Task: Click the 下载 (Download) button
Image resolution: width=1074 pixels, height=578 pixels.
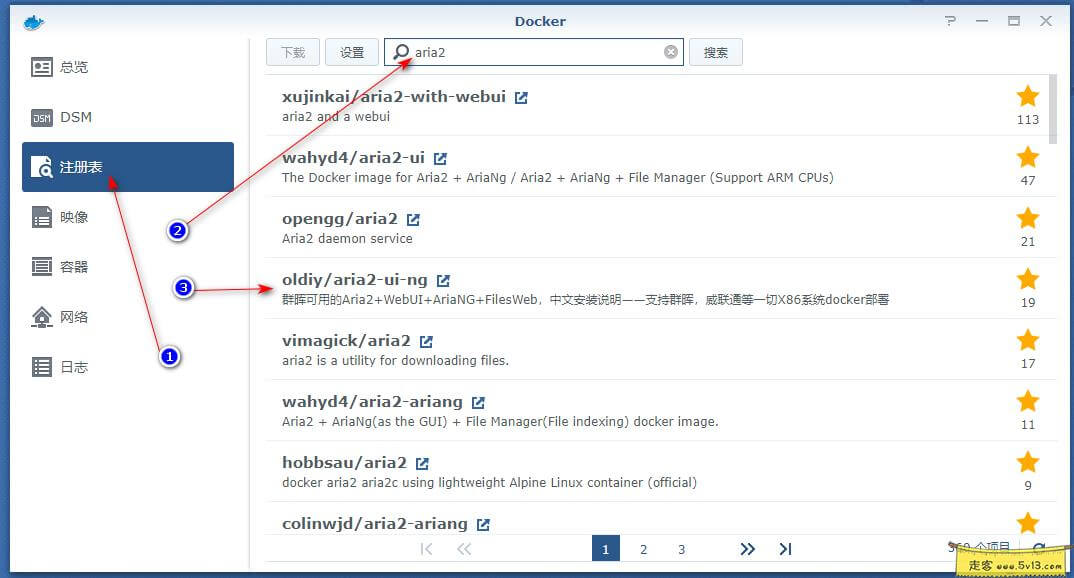Action: 292,52
